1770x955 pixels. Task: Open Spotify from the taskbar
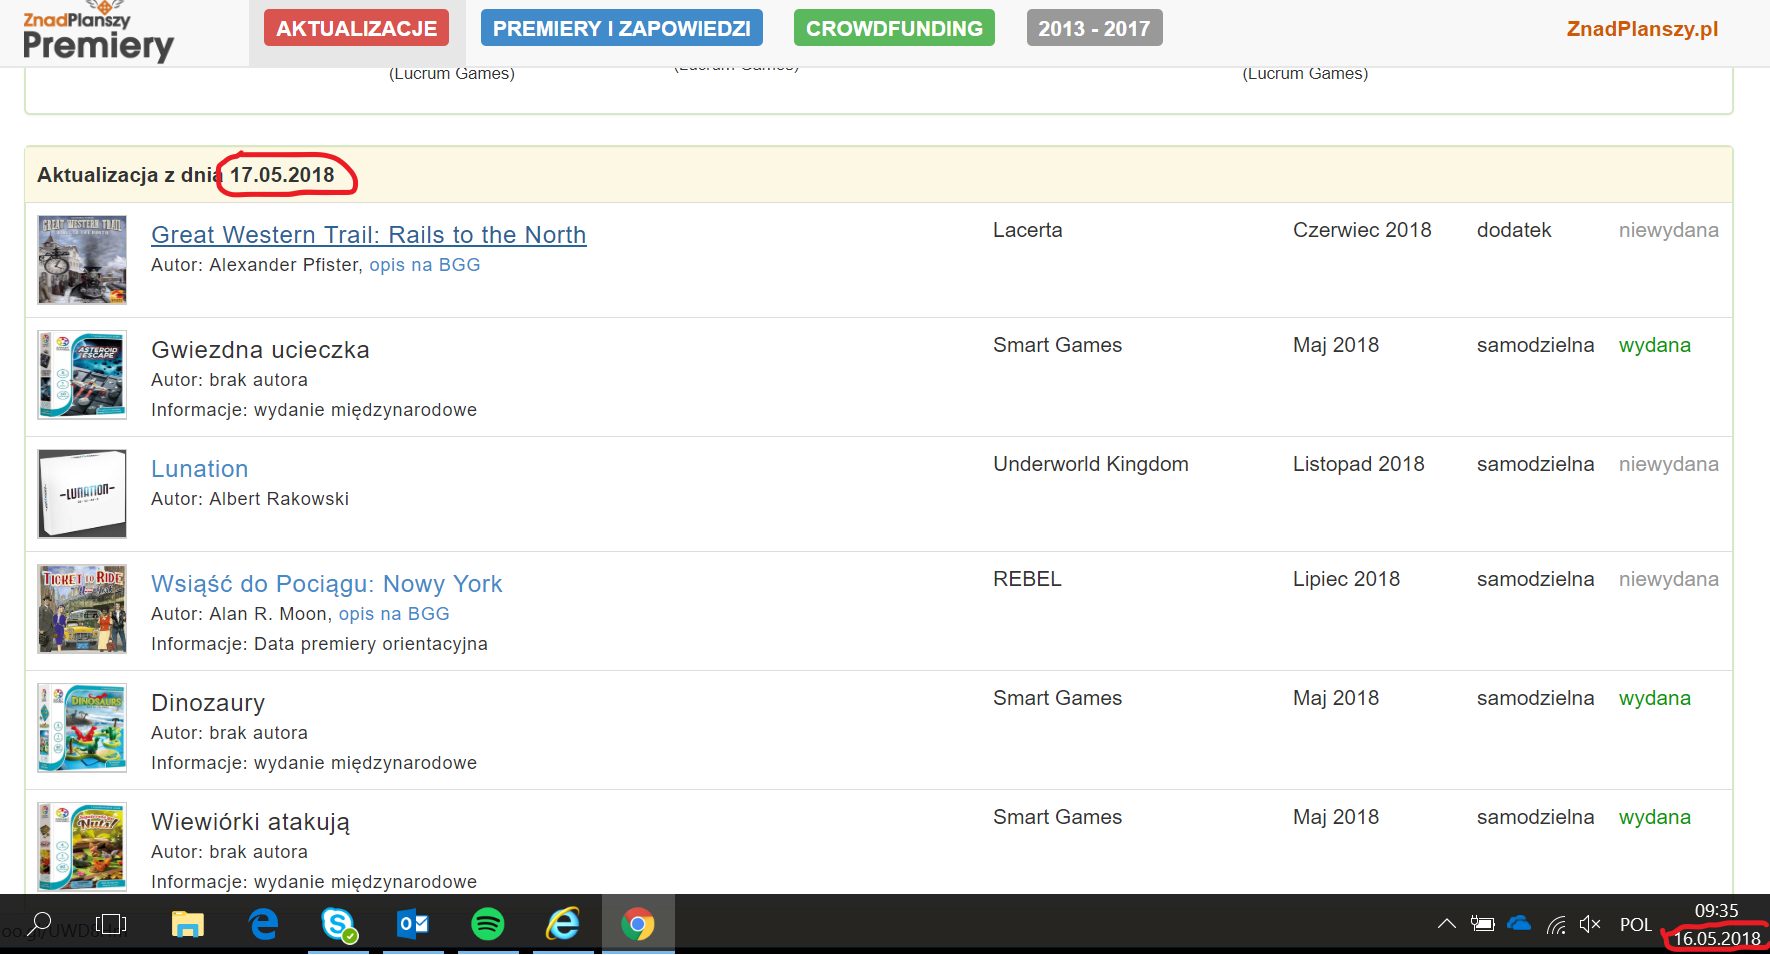(488, 924)
